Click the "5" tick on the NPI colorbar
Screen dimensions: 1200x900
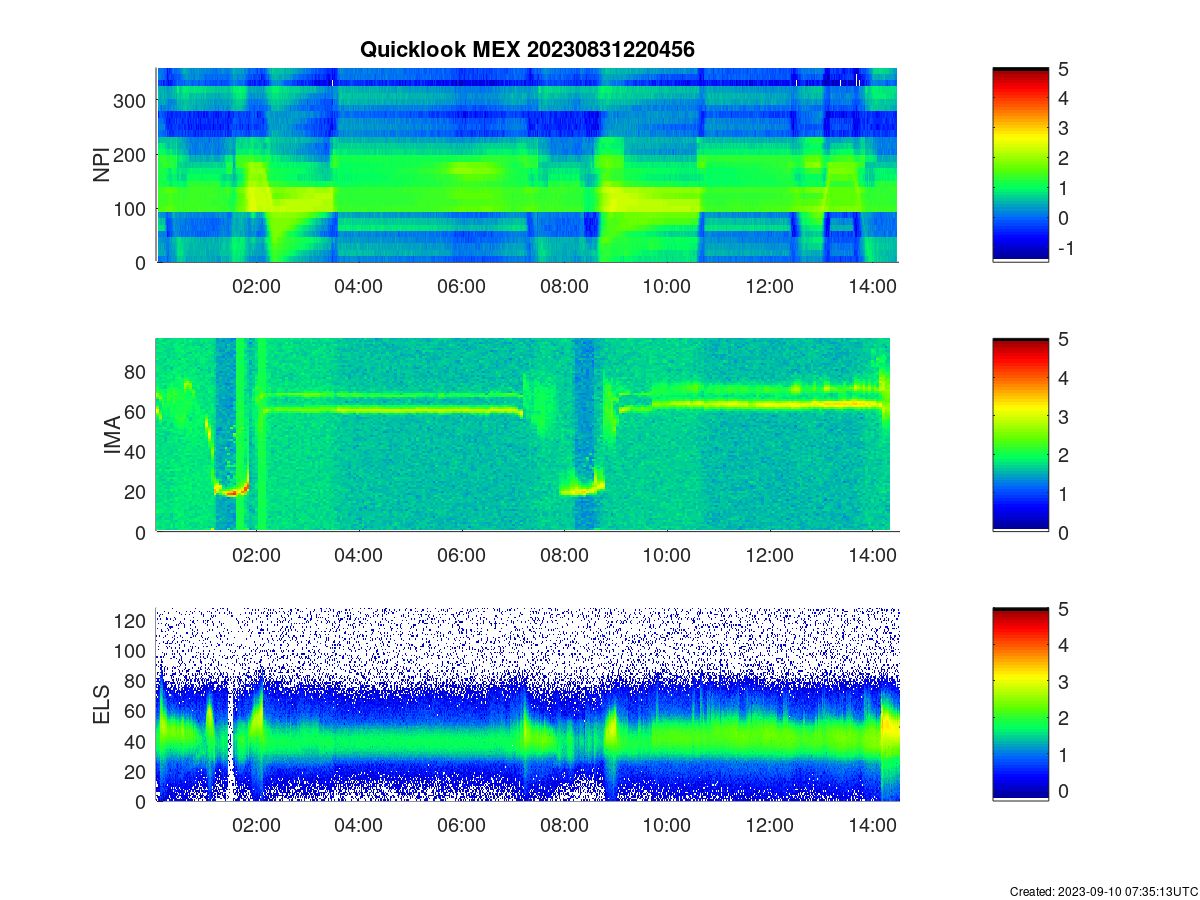click(1063, 68)
